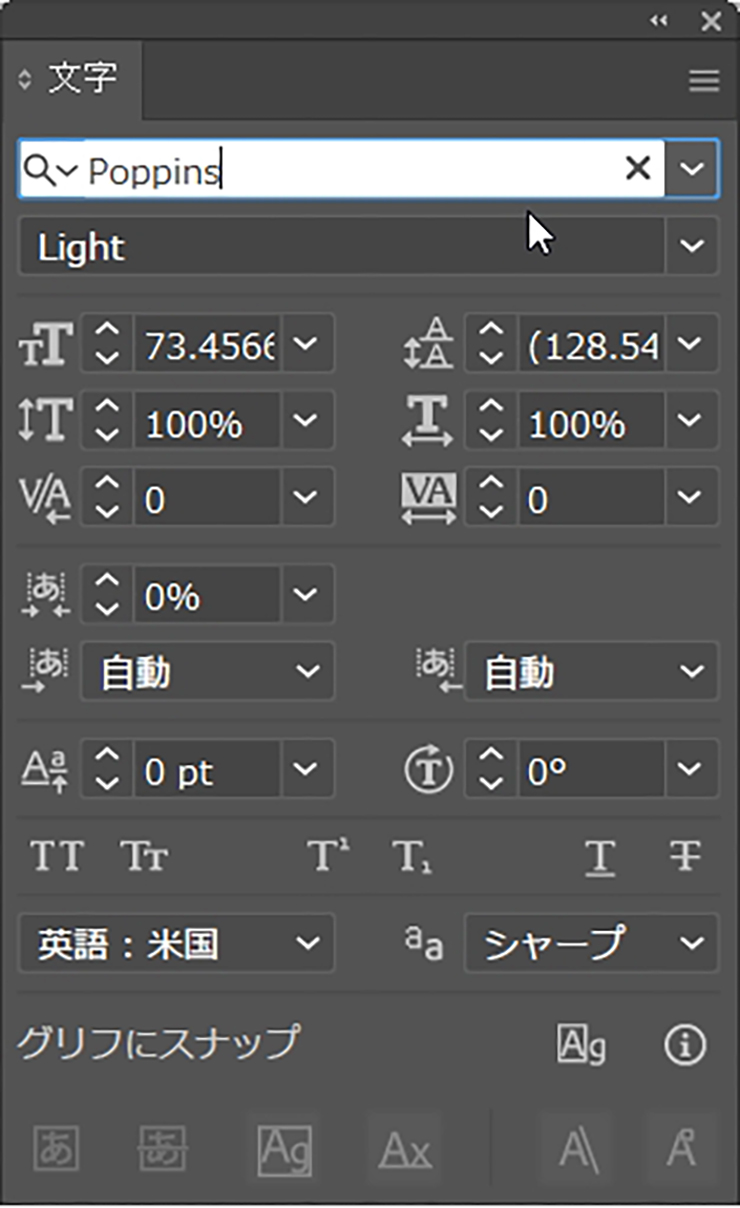Expand the font family dropdown list
The image size is (740, 1208).
(692, 169)
